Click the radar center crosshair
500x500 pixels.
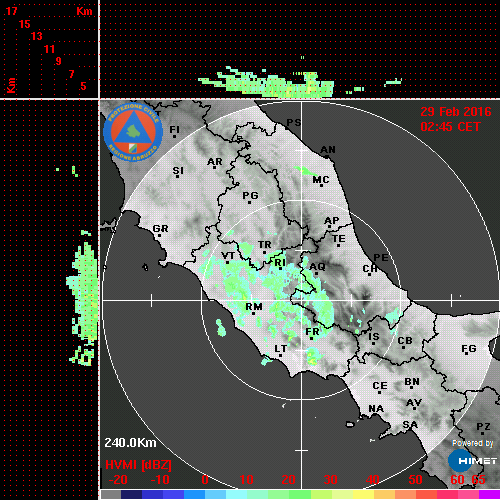[x=302, y=300]
